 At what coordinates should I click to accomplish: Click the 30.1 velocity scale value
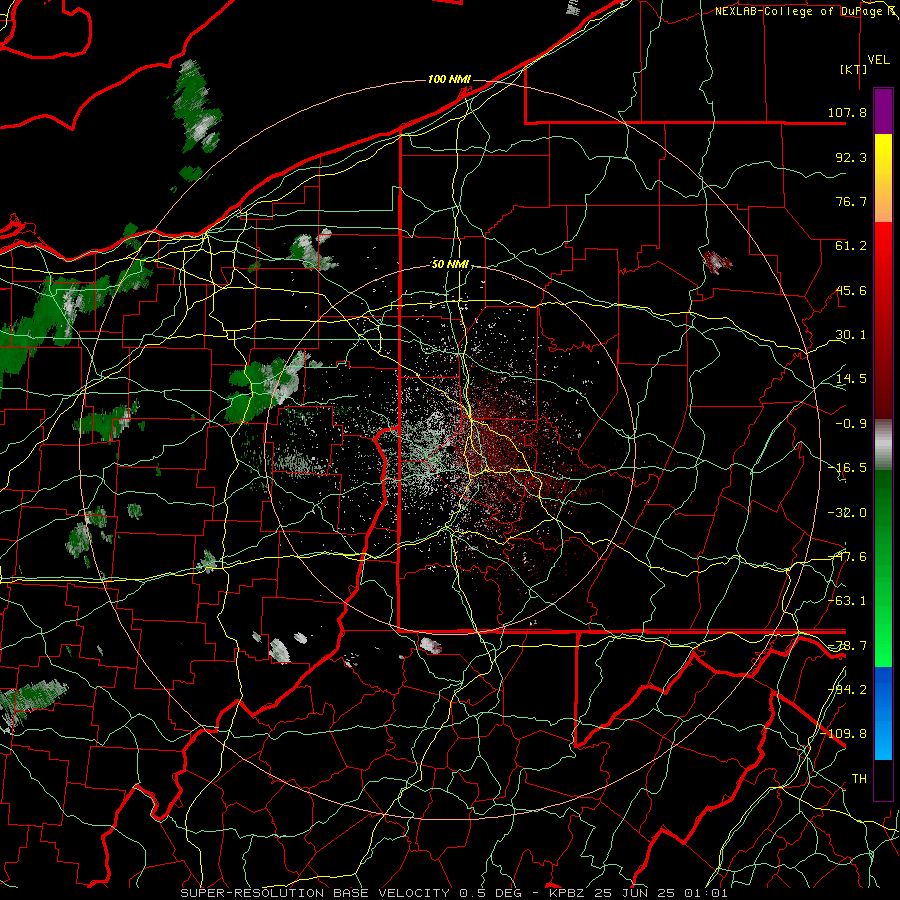(x=851, y=335)
